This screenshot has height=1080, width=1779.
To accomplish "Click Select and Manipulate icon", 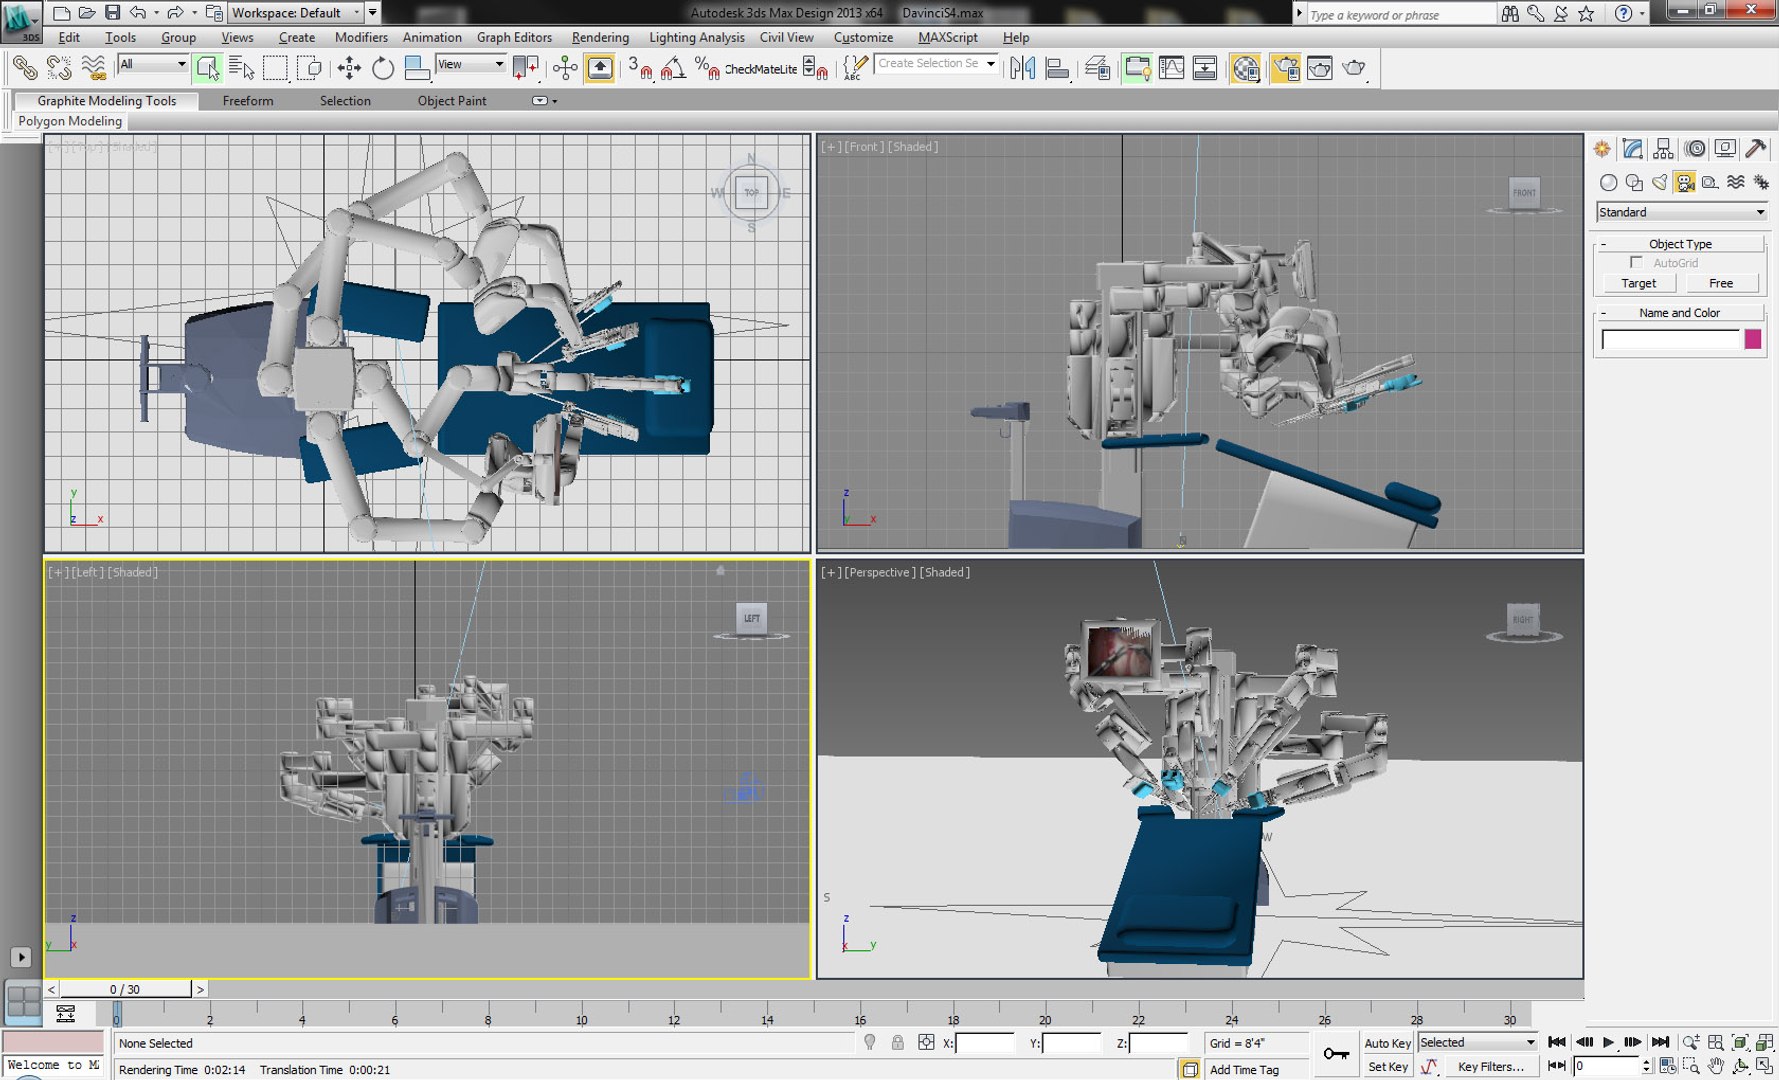I will pos(565,68).
